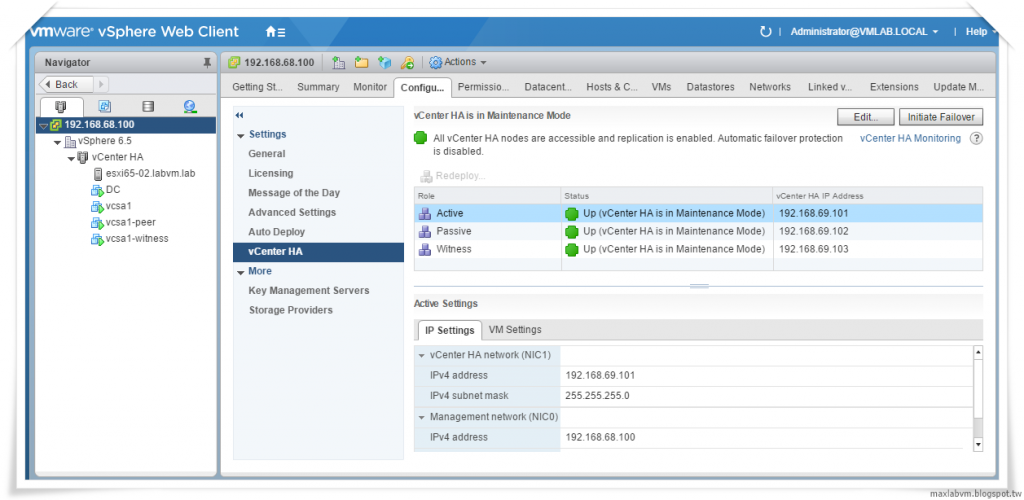Switch to VM Settings tab
The width and height of the screenshot is (1024, 500).
pyautogui.click(x=515, y=330)
